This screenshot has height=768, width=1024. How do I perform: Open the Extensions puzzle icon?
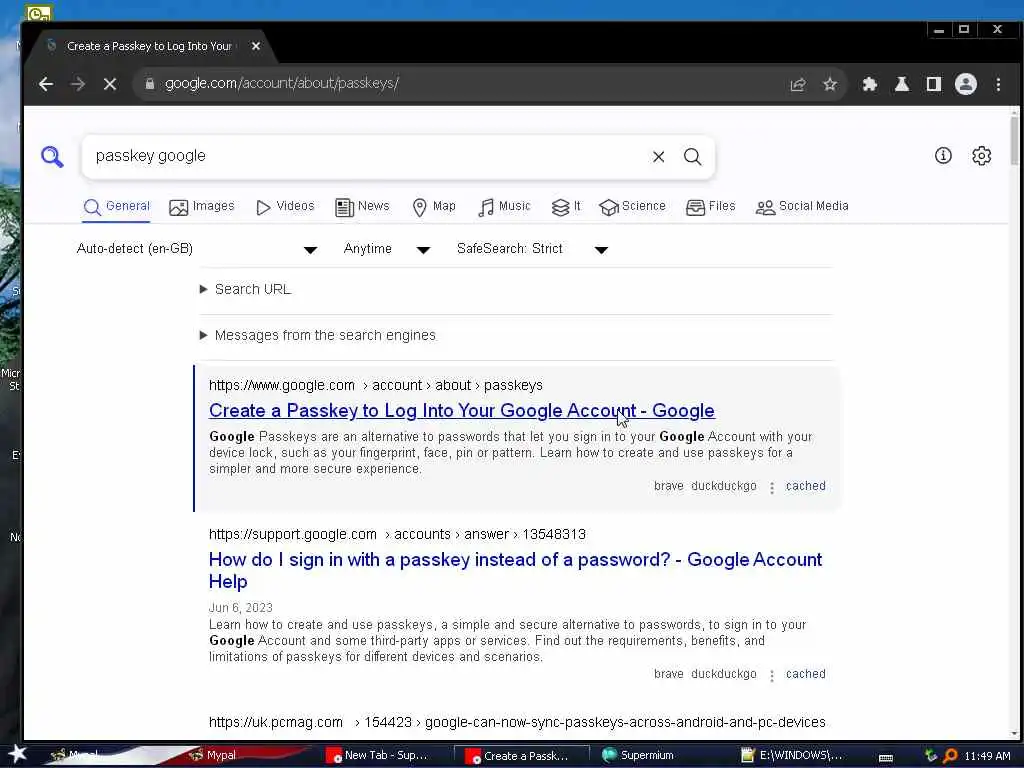(x=869, y=84)
